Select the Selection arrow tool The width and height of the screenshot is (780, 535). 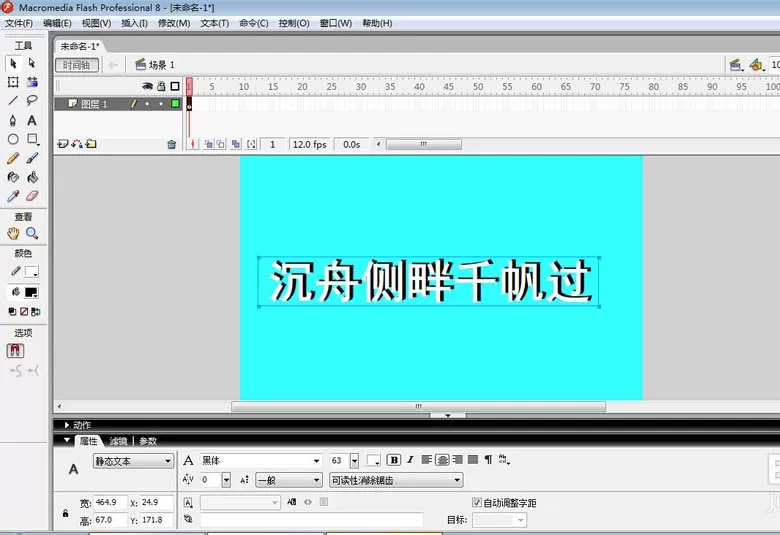13,64
